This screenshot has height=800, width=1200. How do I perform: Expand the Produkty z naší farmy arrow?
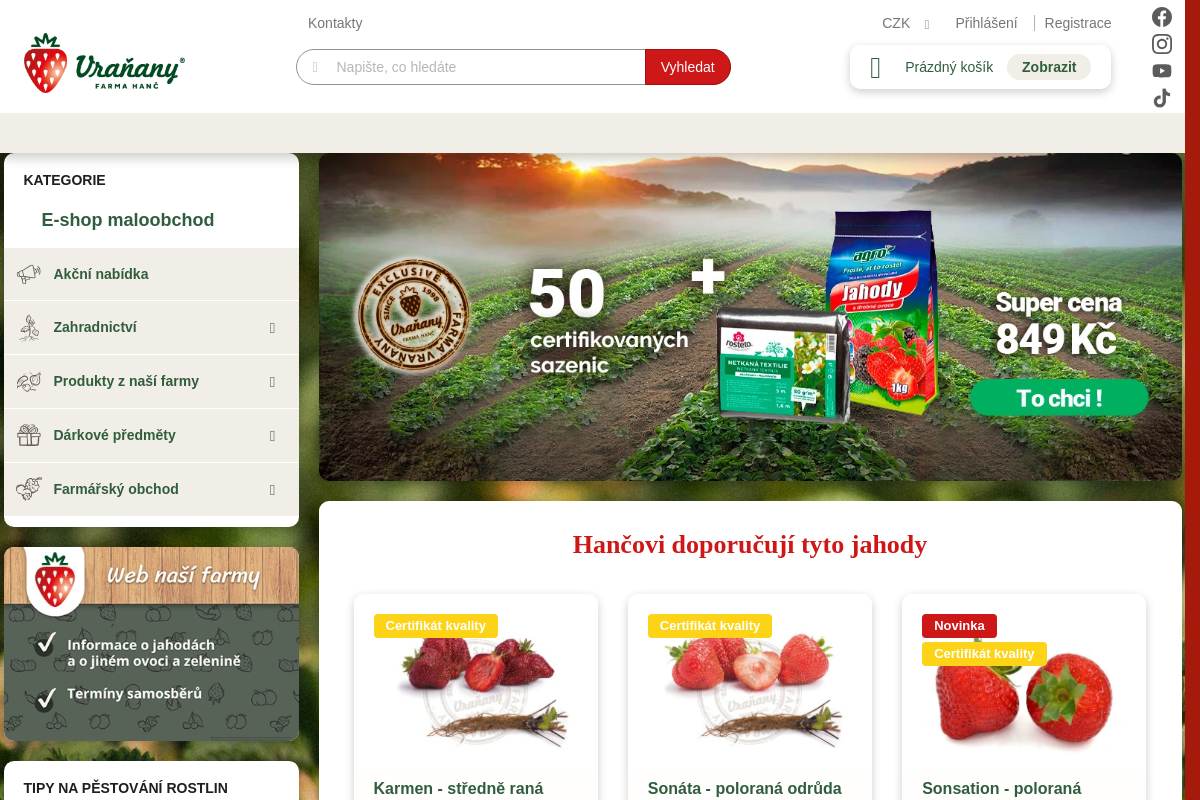point(272,382)
